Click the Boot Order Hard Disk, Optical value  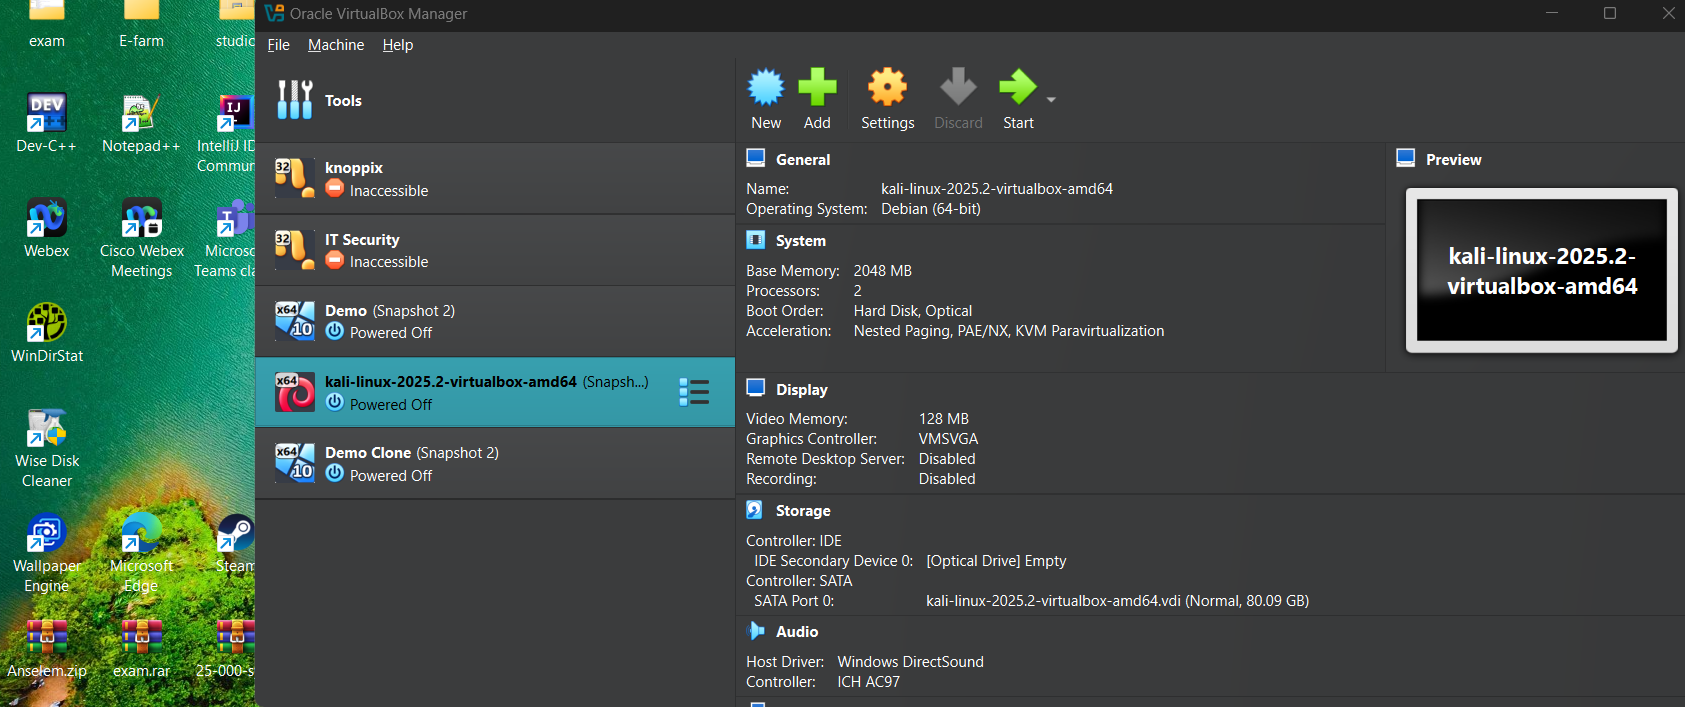coord(912,311)
